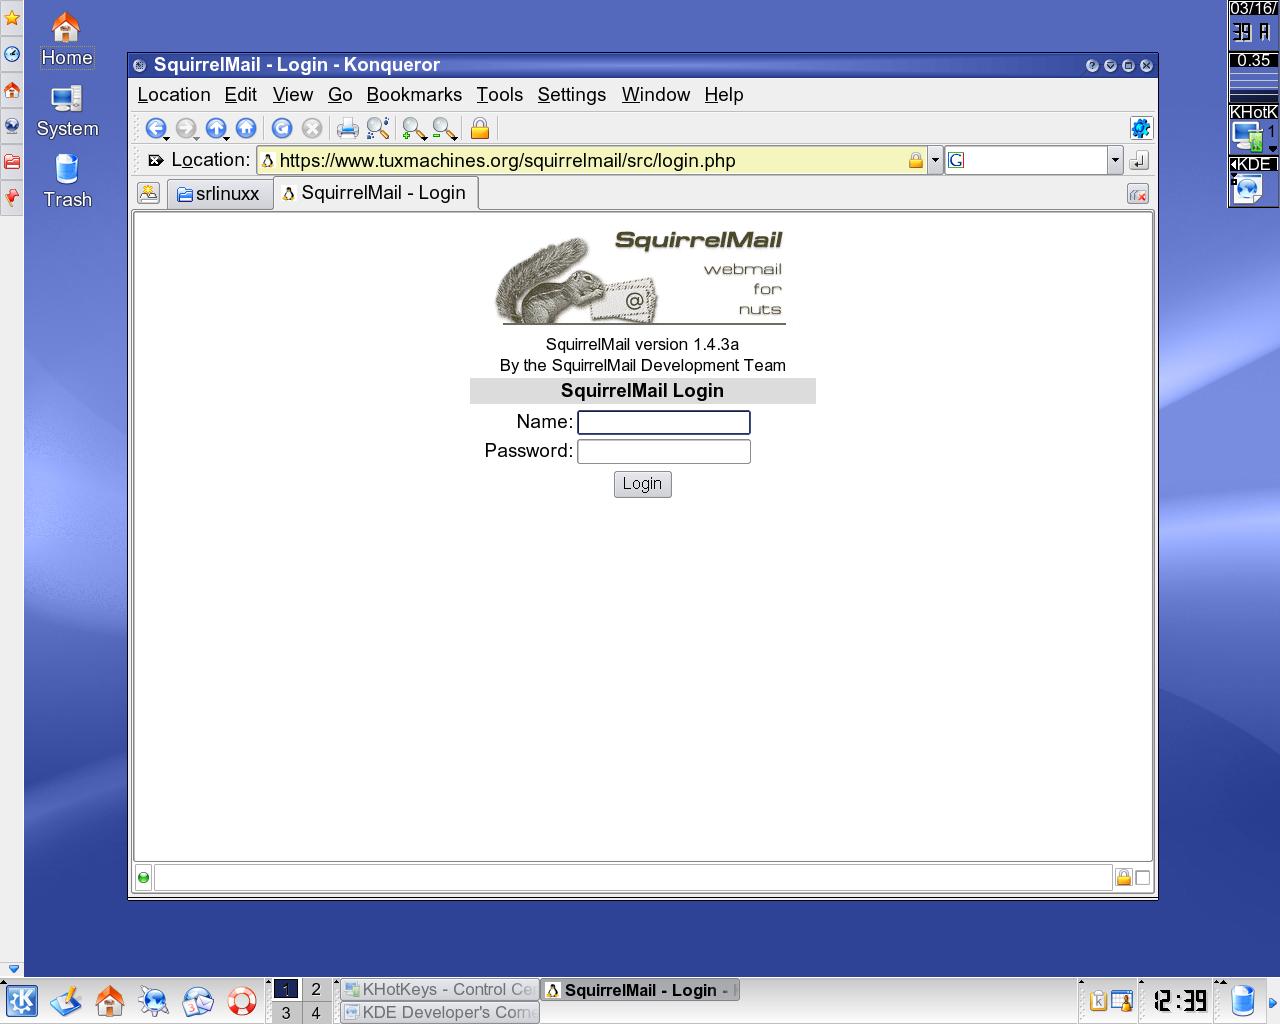Viewport: 1280px width, 1024px height.
Task: Go back with the Back arrow button
Action: coord(155,128)
